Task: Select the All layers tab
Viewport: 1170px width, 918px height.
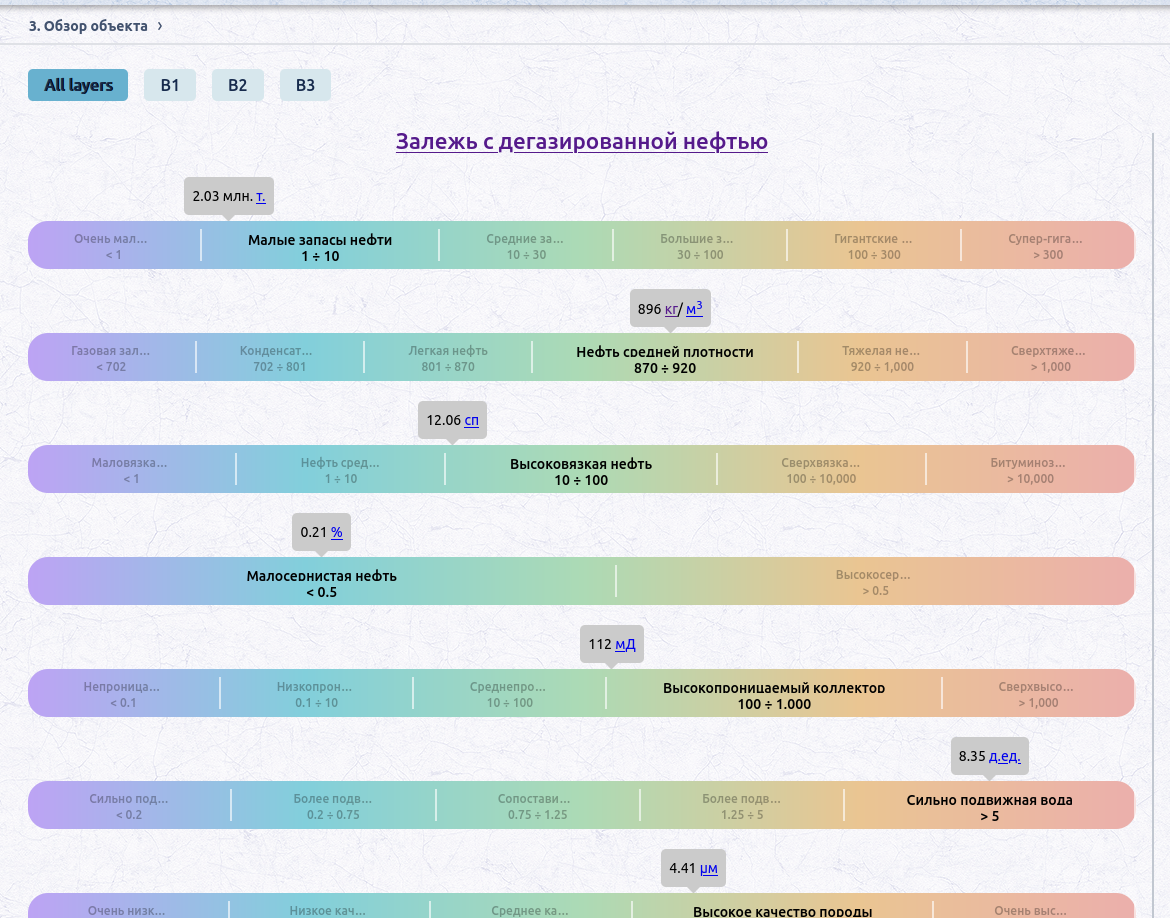Action: click(78, 85)
